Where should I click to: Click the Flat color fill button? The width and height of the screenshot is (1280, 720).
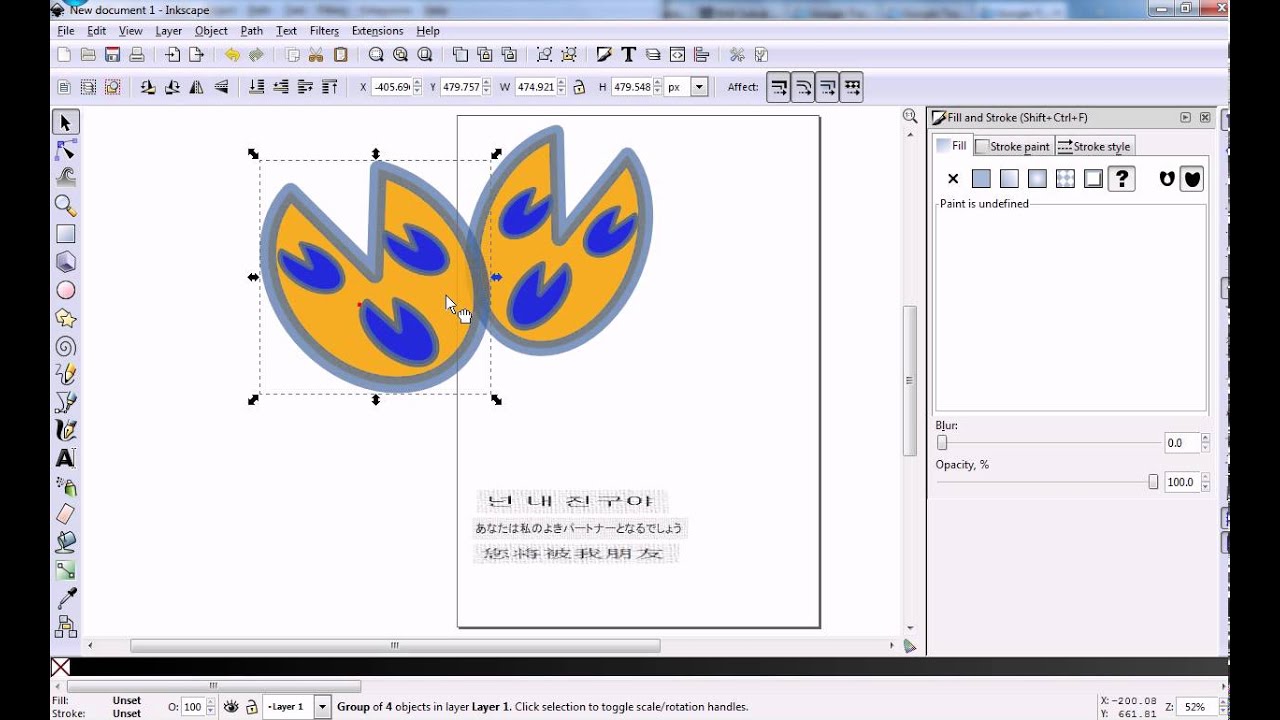(x=981, y=179)
